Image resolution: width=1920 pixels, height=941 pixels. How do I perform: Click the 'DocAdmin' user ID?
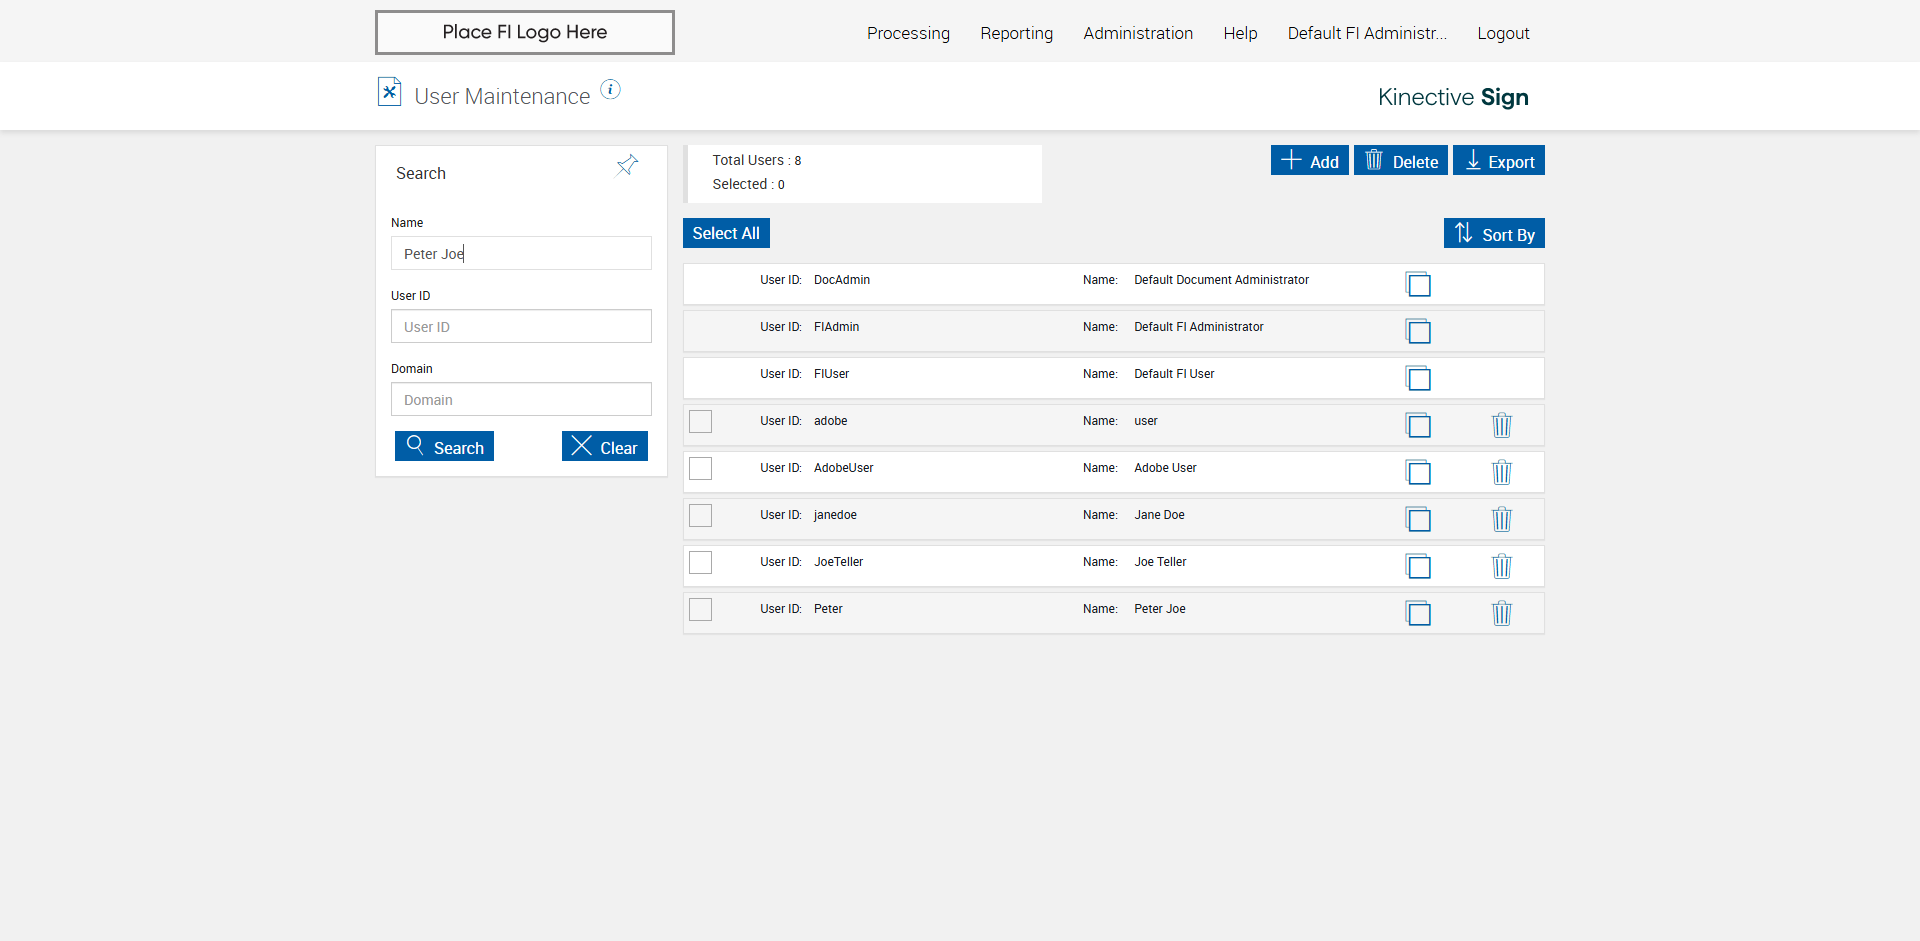(842, 280)
